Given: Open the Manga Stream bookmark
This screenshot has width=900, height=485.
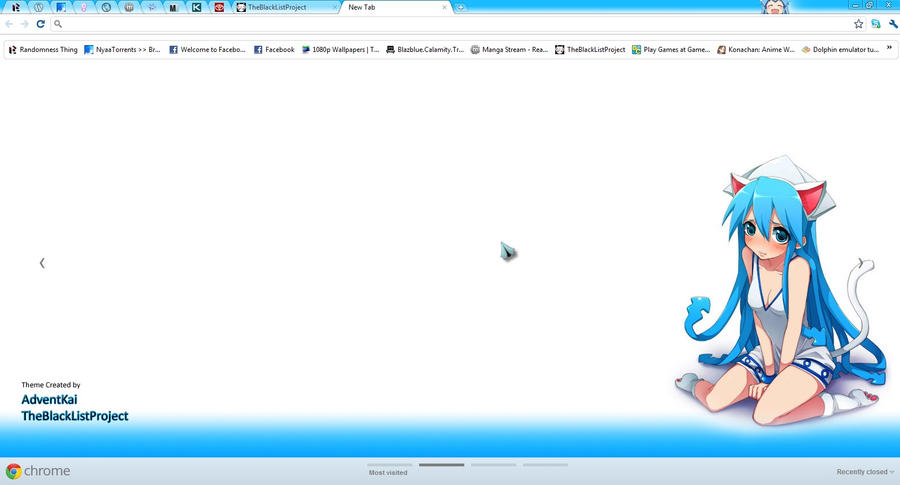Looking at the screenshot, I should [510, 50].
